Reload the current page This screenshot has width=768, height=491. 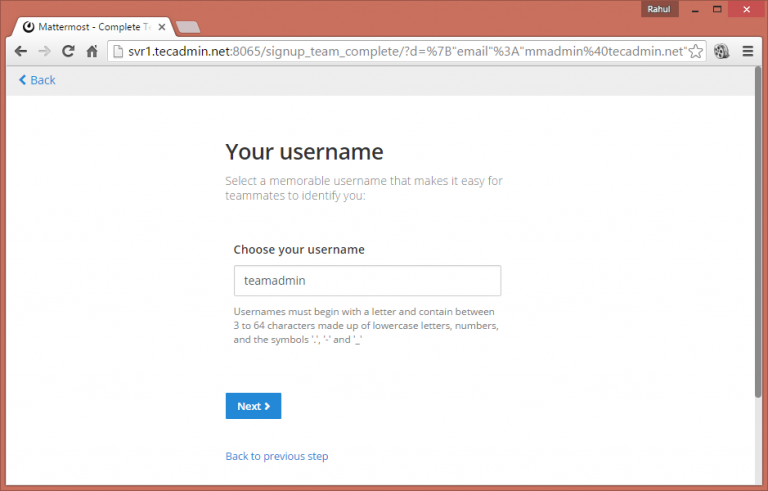[68, 51]
